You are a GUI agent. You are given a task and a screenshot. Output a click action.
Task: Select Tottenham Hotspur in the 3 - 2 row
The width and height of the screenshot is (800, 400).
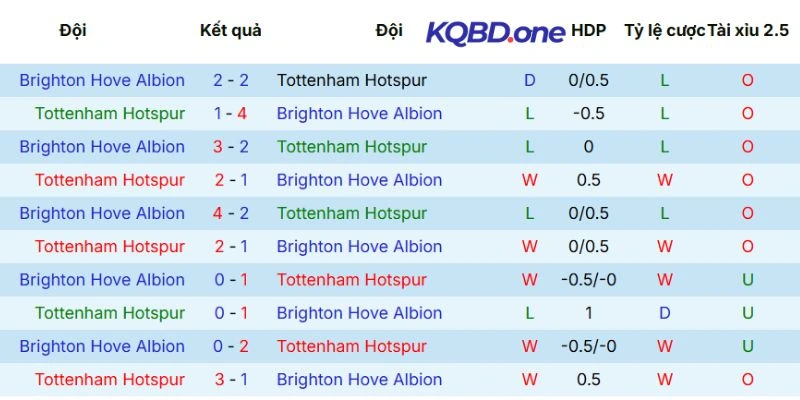point(352,147)
